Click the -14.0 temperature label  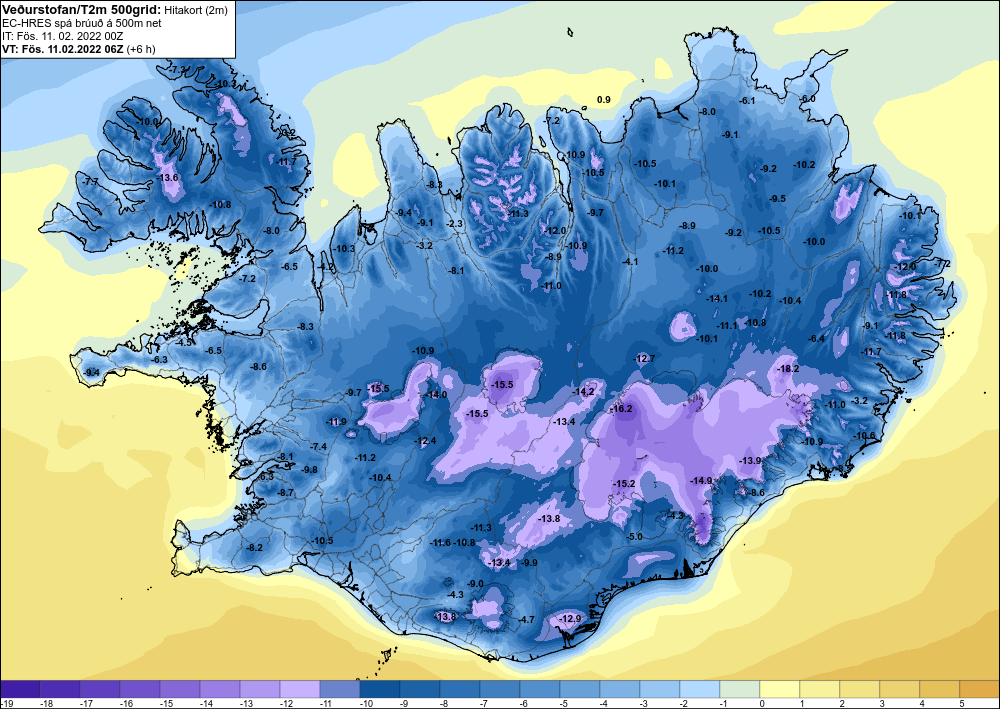(x=436, y=395)
